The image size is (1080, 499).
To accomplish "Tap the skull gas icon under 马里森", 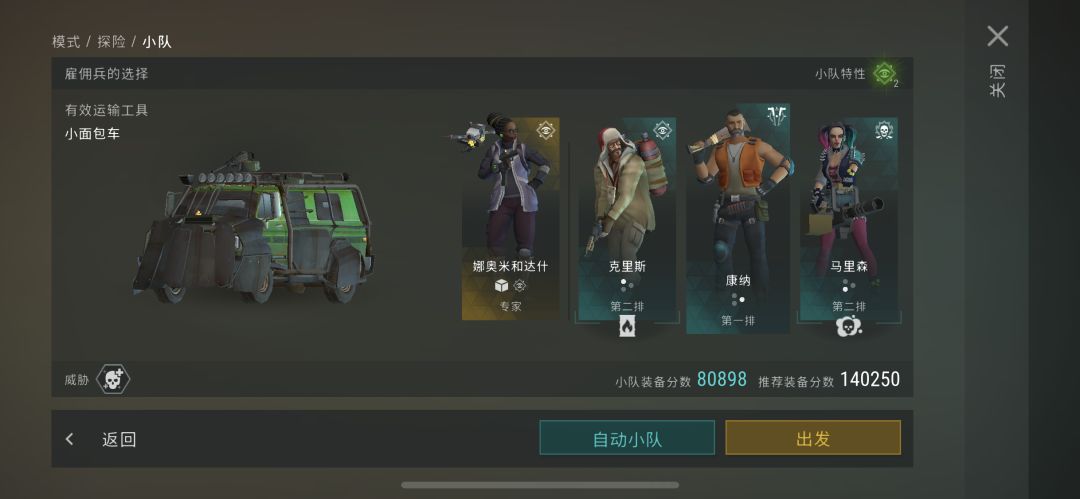I will click(849, 326).
